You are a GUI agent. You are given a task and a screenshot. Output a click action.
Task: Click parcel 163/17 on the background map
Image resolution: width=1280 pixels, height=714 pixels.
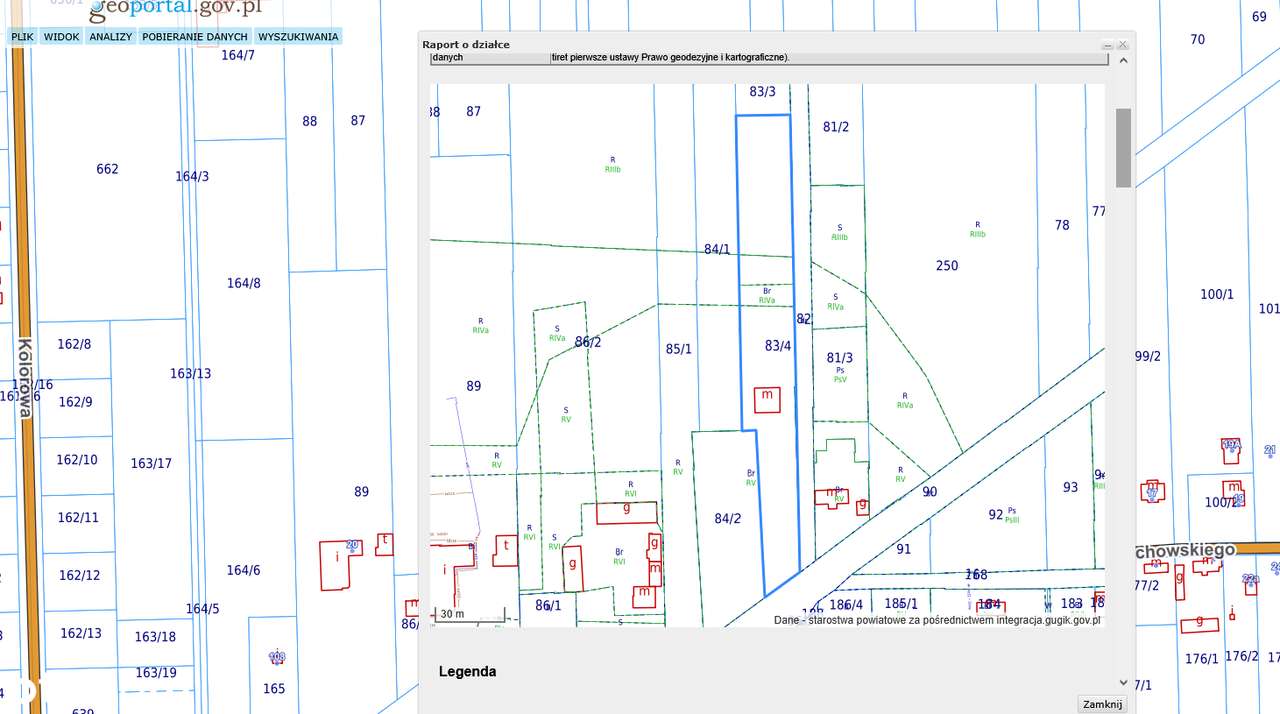pos(151,464)
